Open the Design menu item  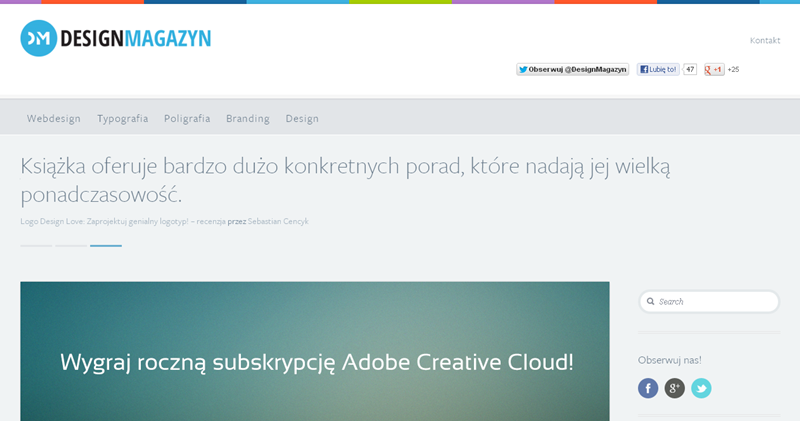(302, 118)
